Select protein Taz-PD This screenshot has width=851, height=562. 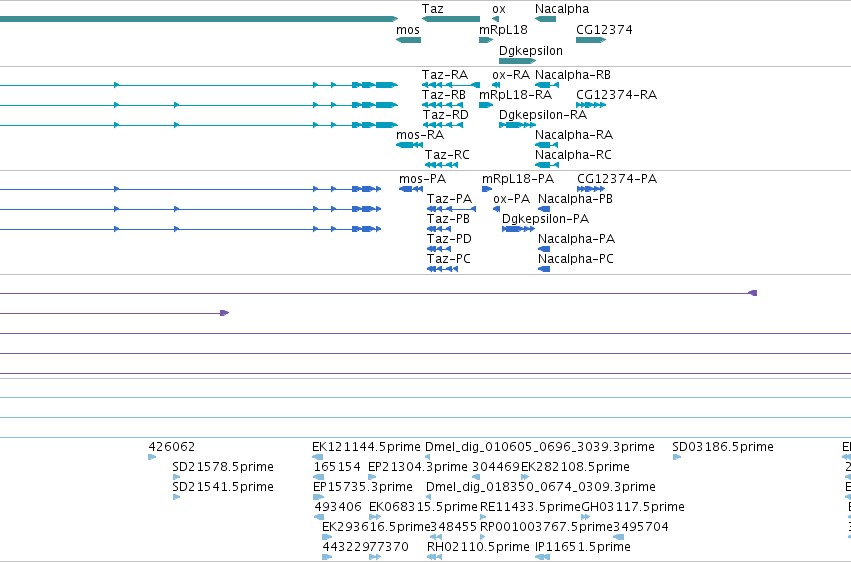click(x=449, y=239)
